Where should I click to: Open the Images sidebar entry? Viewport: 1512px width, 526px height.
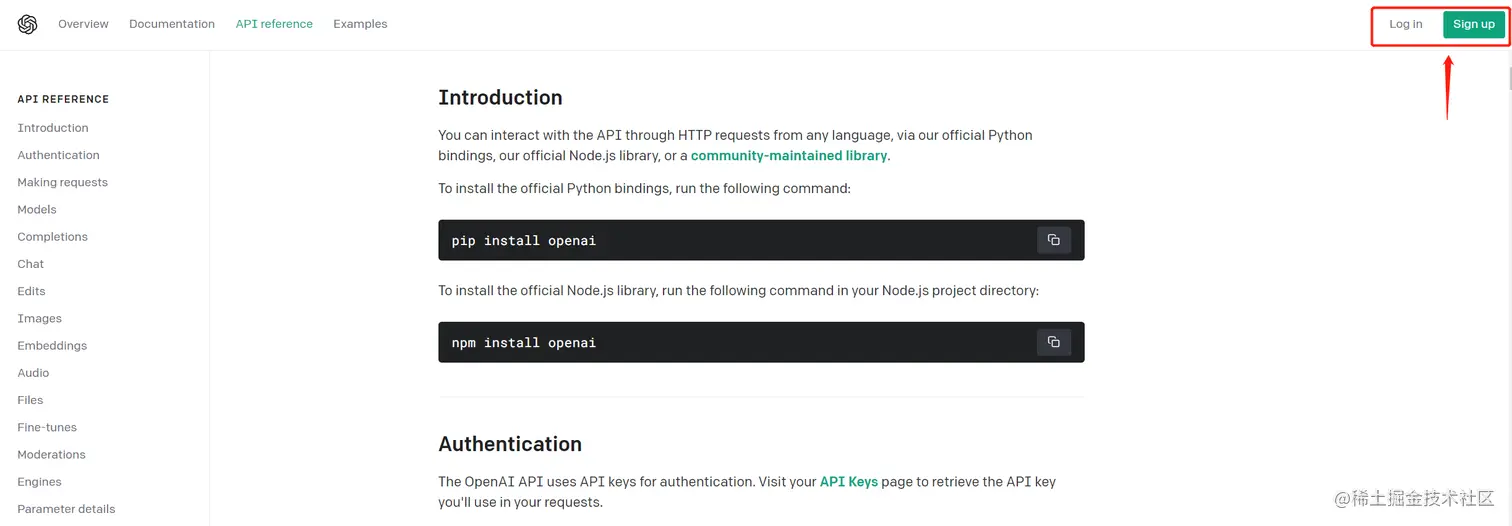pos(39,318)
